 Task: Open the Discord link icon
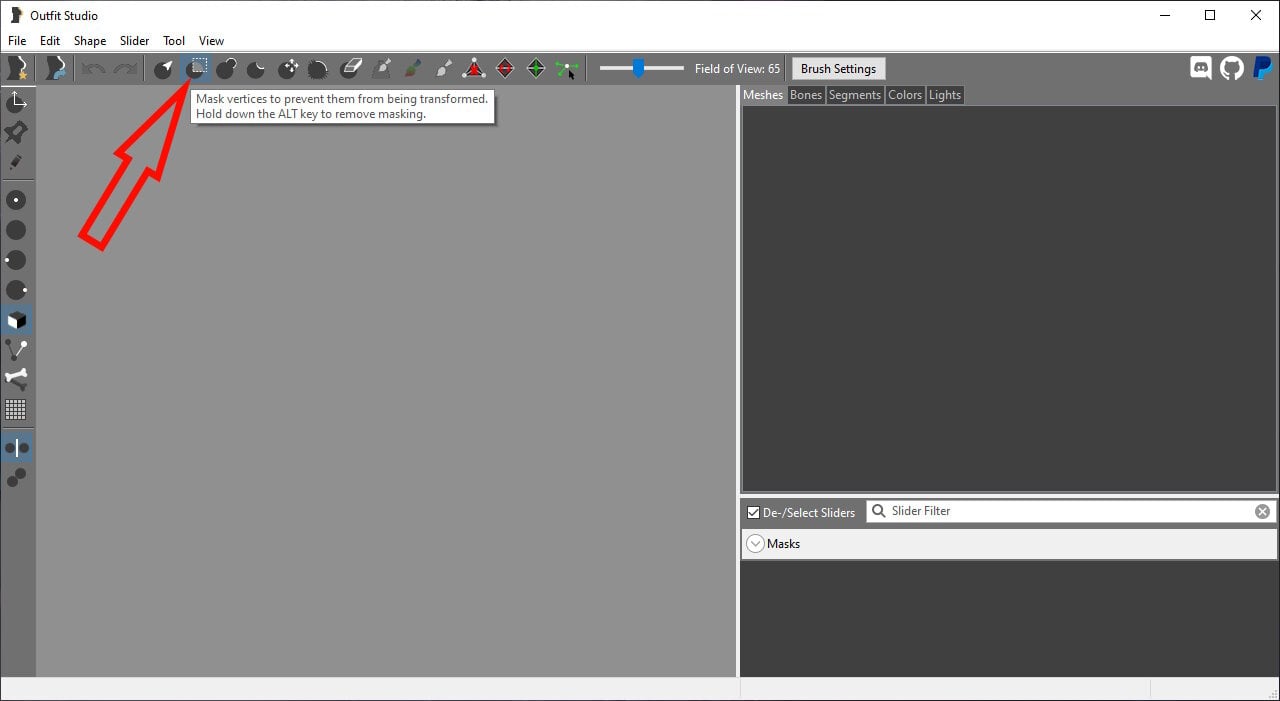1201,68
